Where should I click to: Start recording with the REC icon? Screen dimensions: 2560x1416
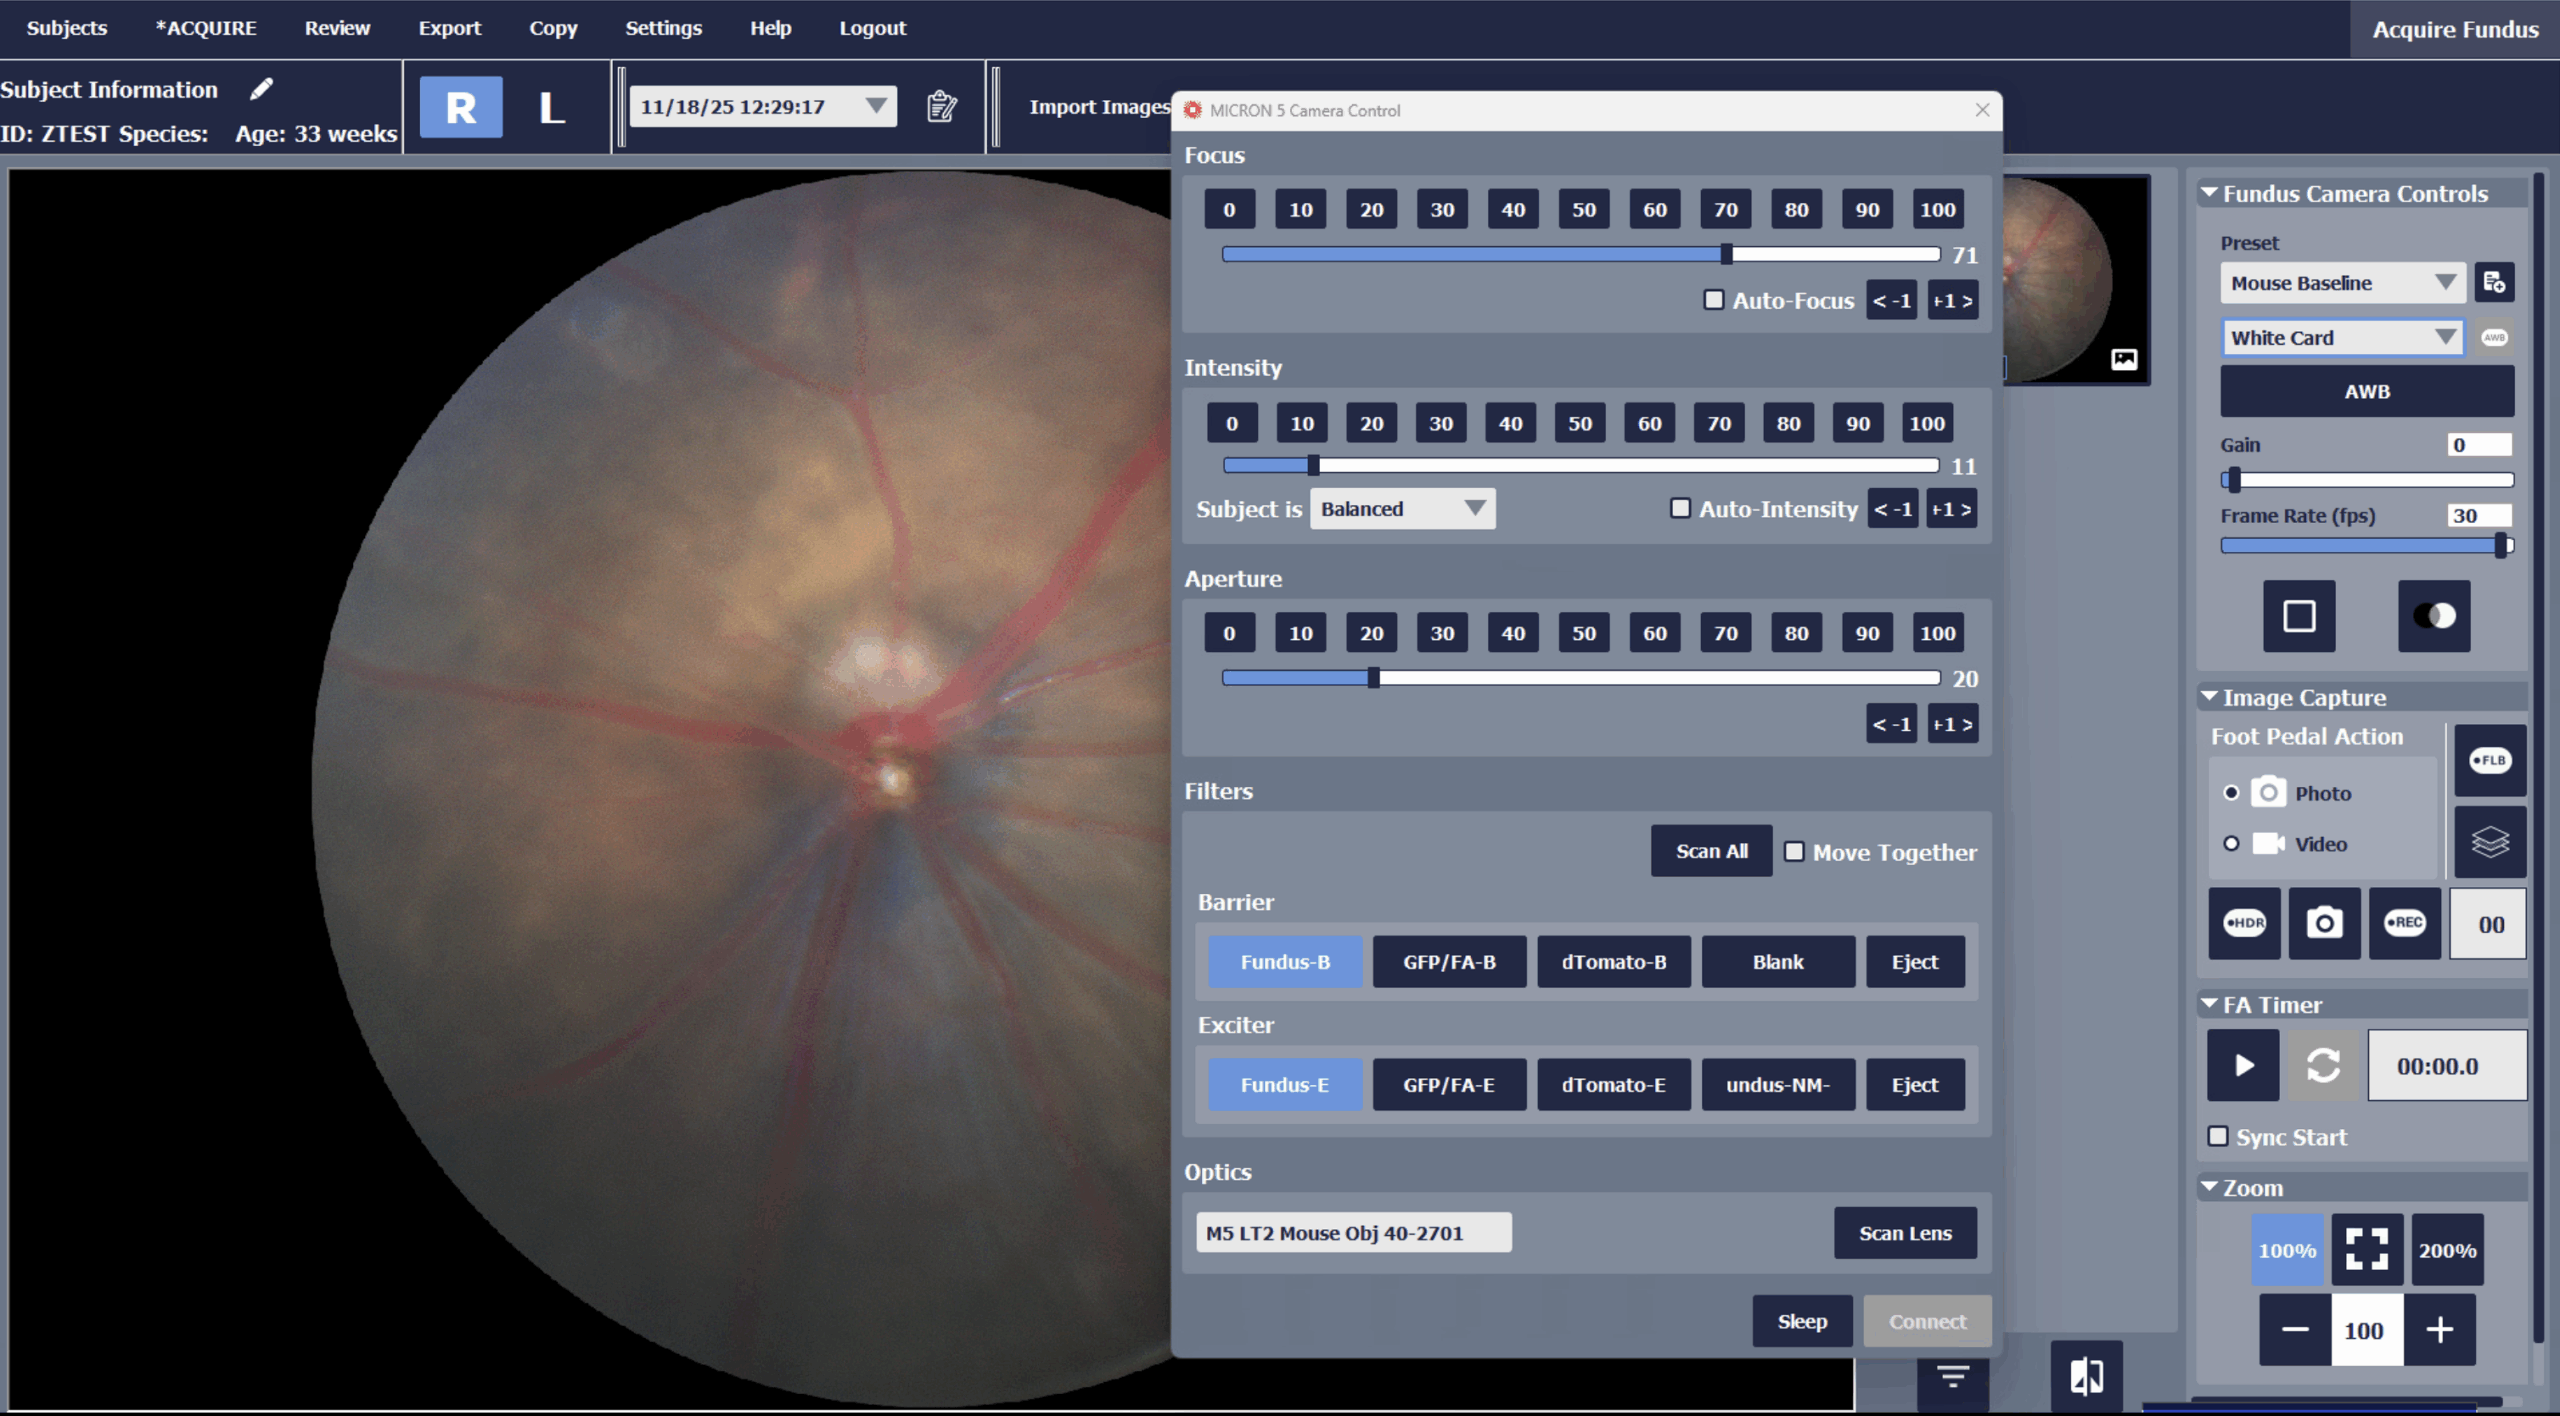[2405, 923]
